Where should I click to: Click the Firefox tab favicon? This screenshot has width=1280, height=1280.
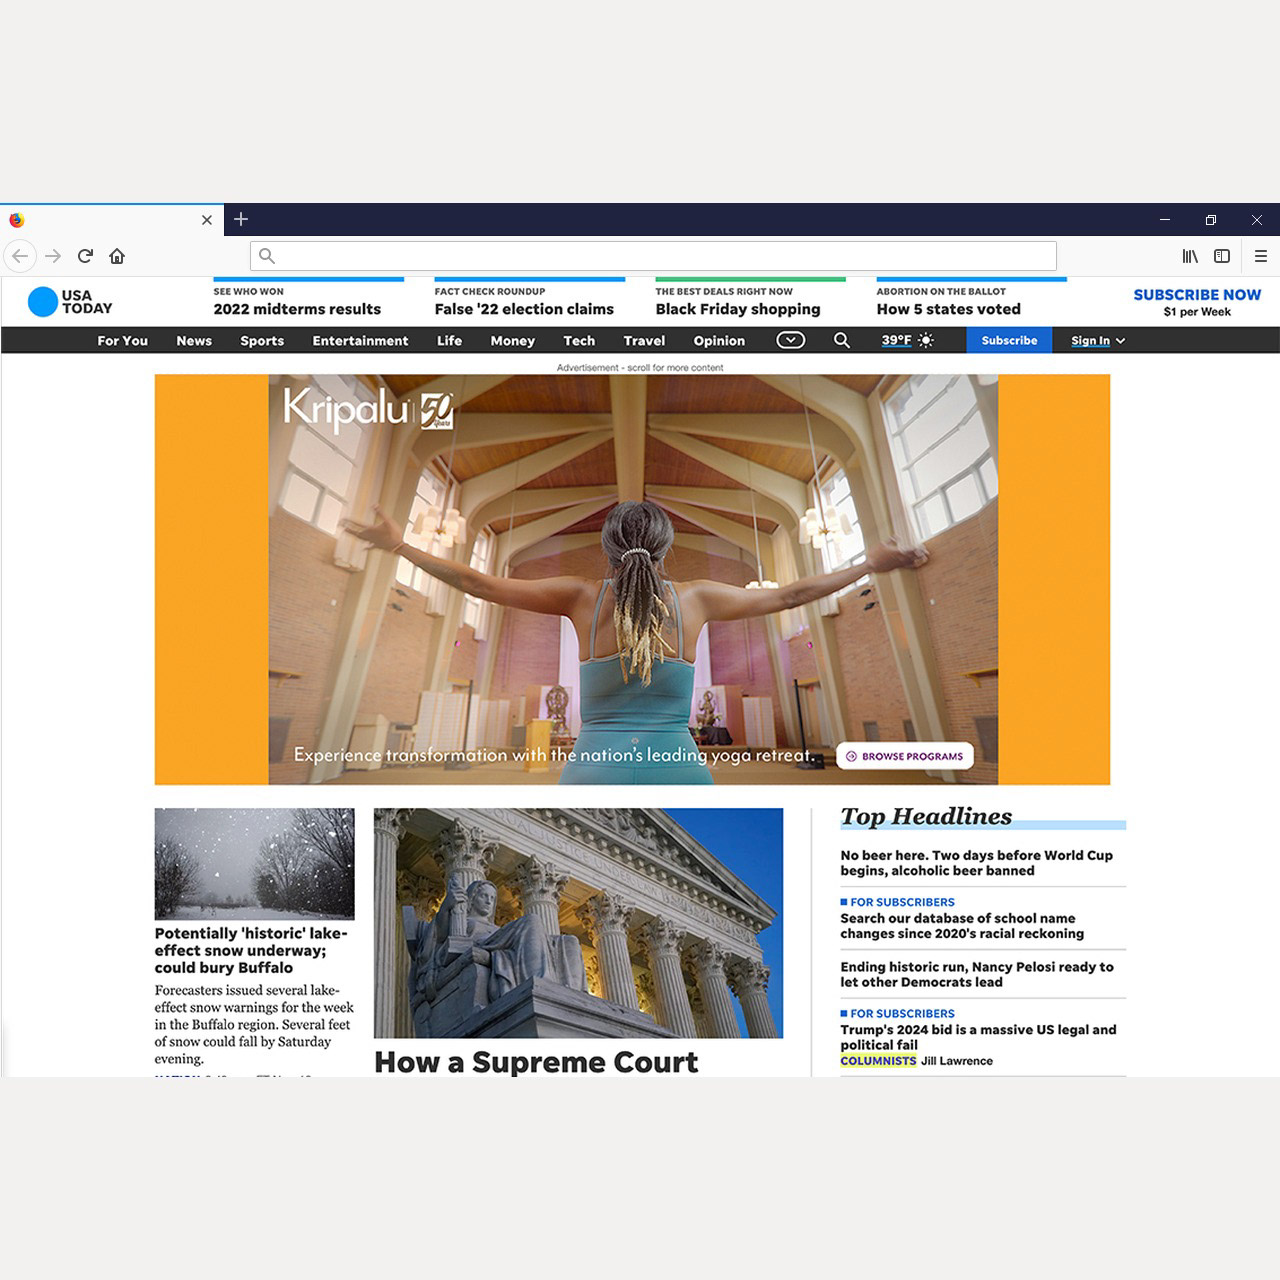click(17, 220)
